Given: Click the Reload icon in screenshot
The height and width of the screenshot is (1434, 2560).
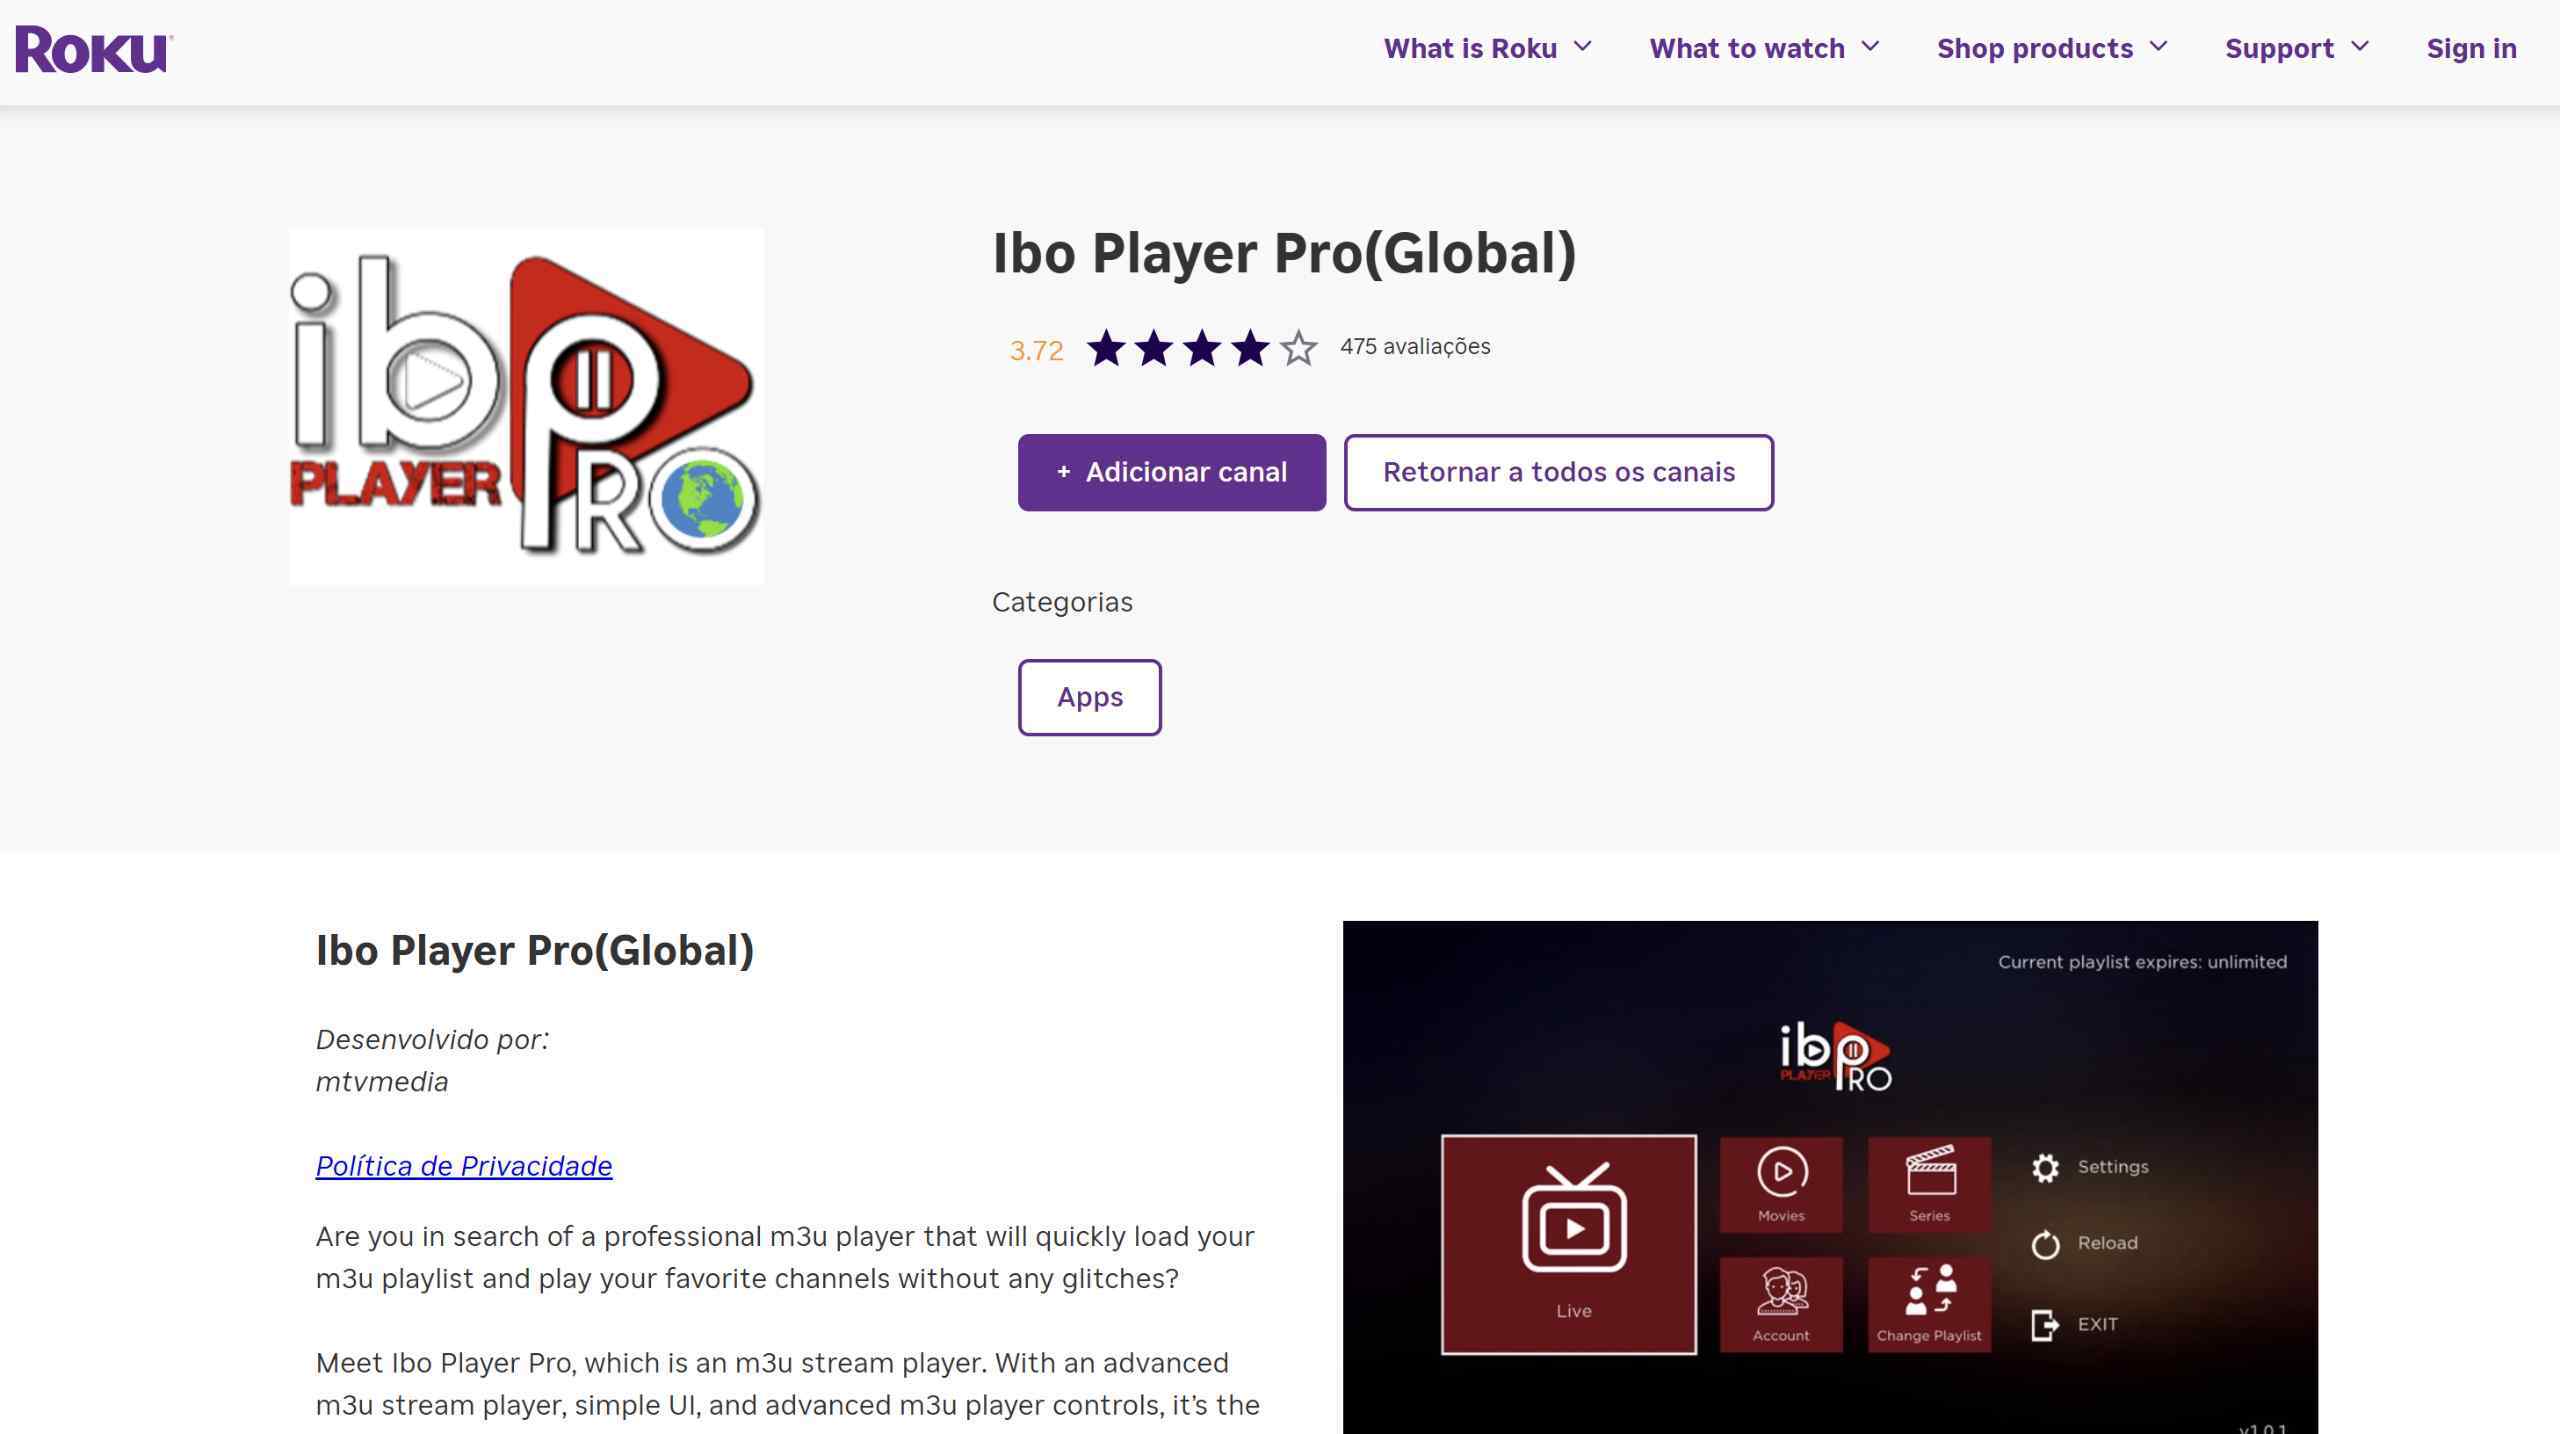Looking at the screenshot, I should (x=2045, y=1244).
